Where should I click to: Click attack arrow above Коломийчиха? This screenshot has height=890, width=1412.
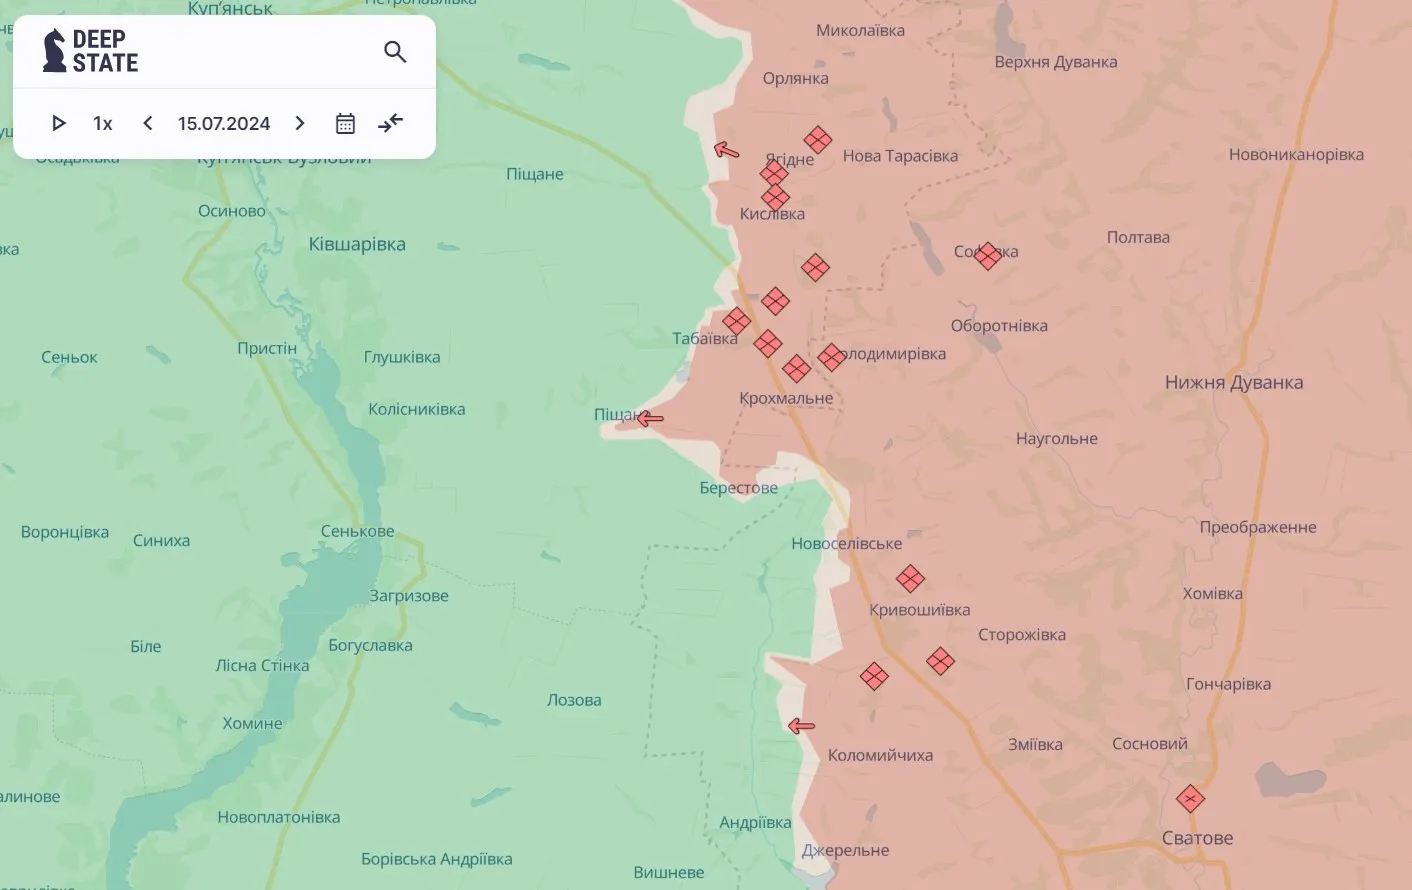tap(801, 726)
